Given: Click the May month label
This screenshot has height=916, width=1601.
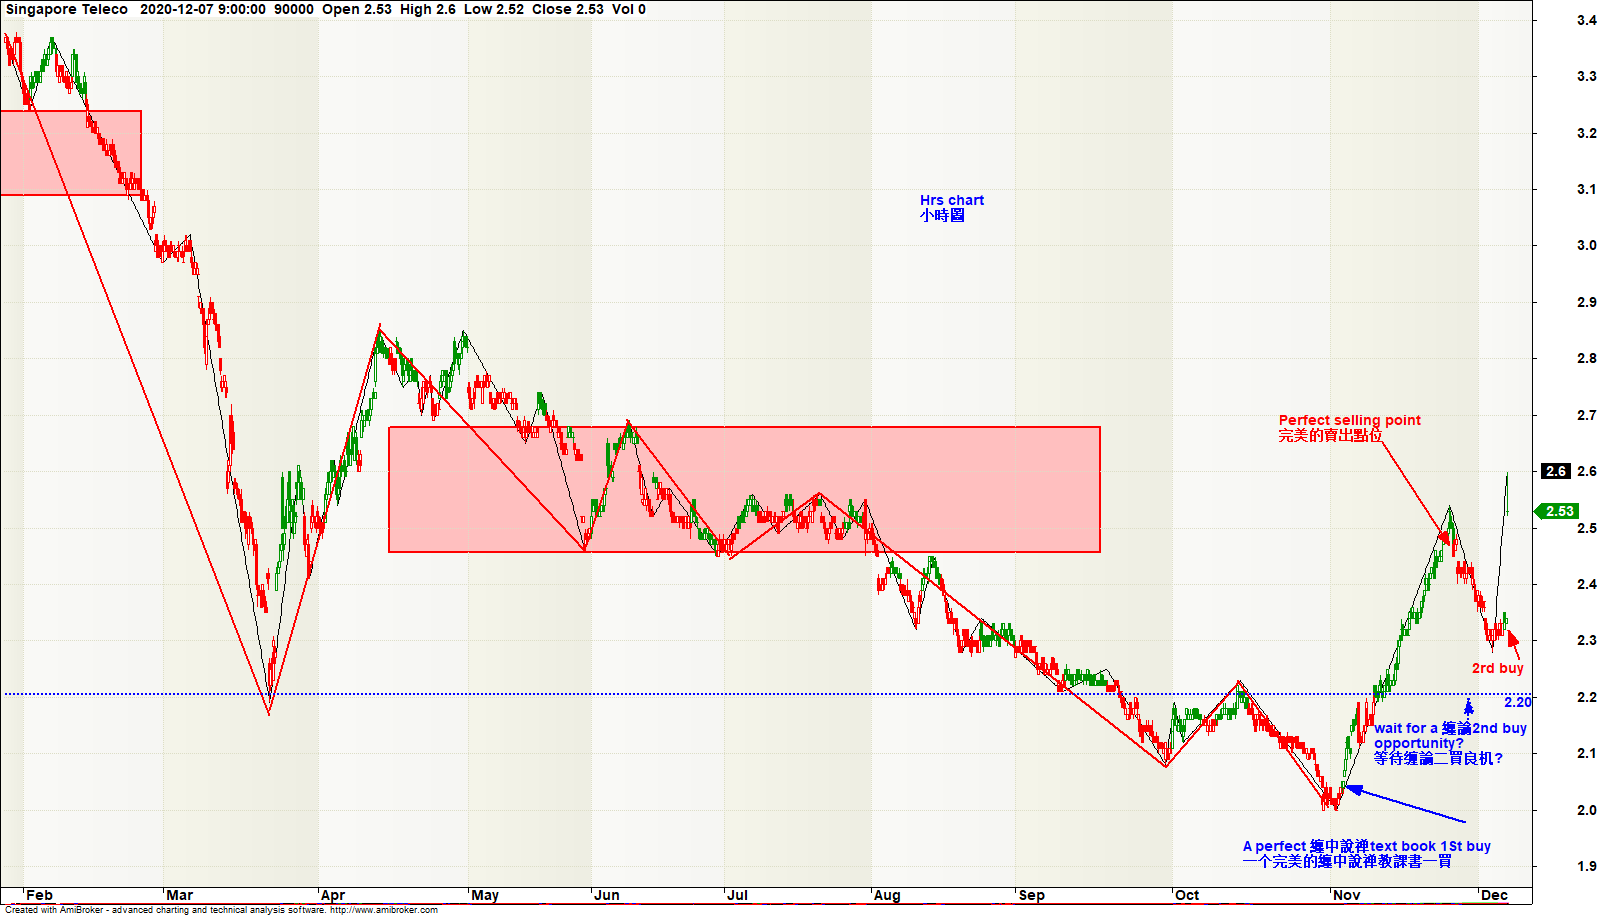Looking at the screenshot, I should pyautogui.click(x=485, y=895).
